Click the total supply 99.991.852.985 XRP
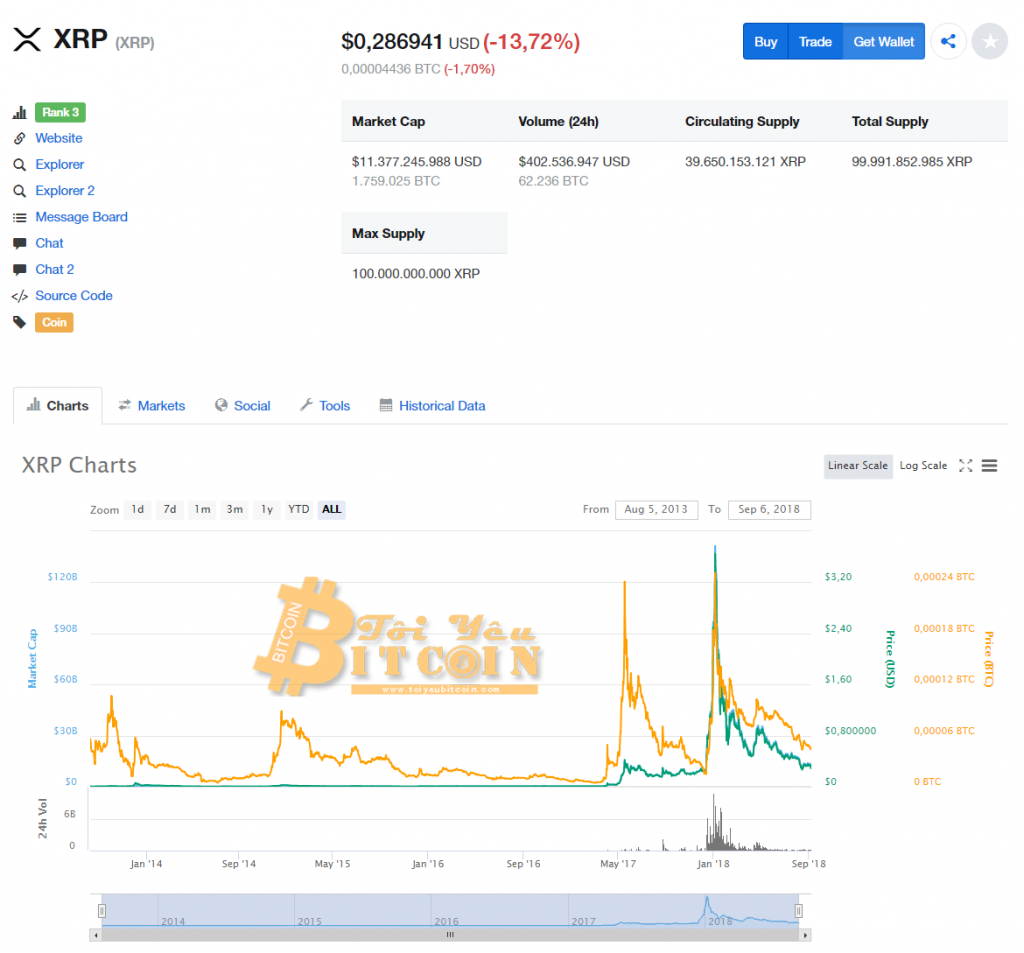This screenshot has width=1024, height=953. pyautogui.click(x=912, y=161)
